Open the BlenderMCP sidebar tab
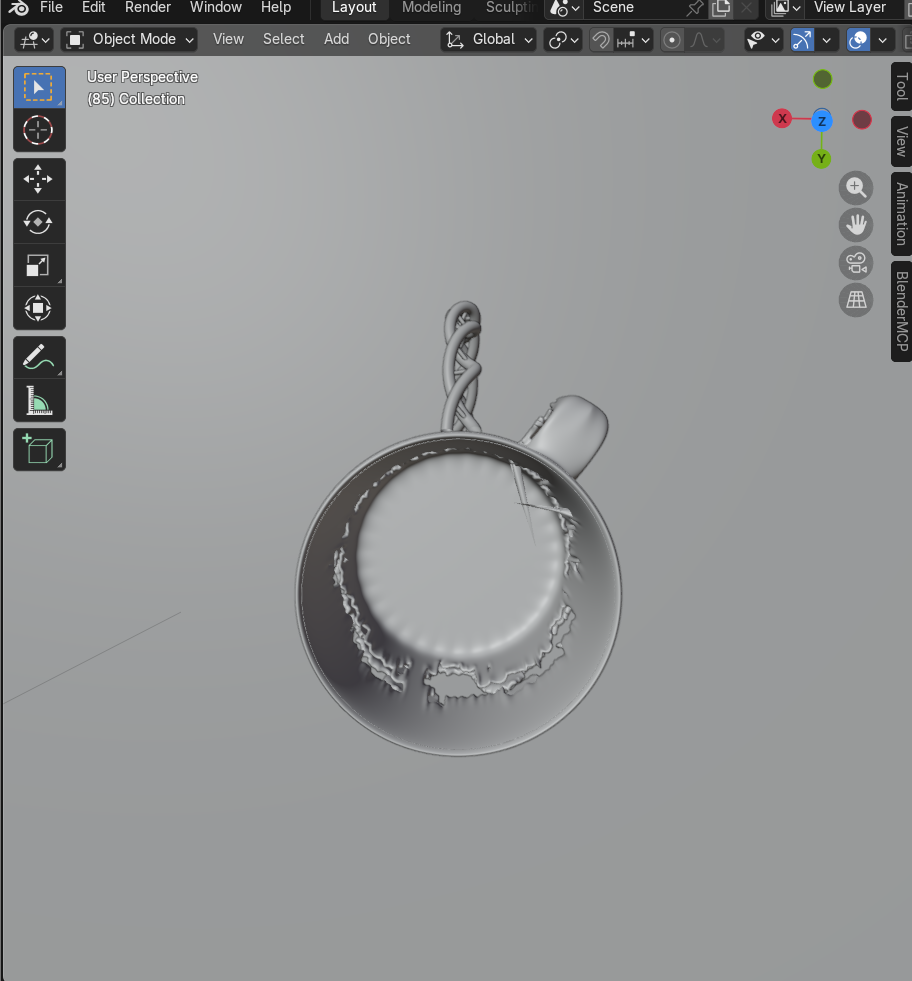 pos(901,311)
